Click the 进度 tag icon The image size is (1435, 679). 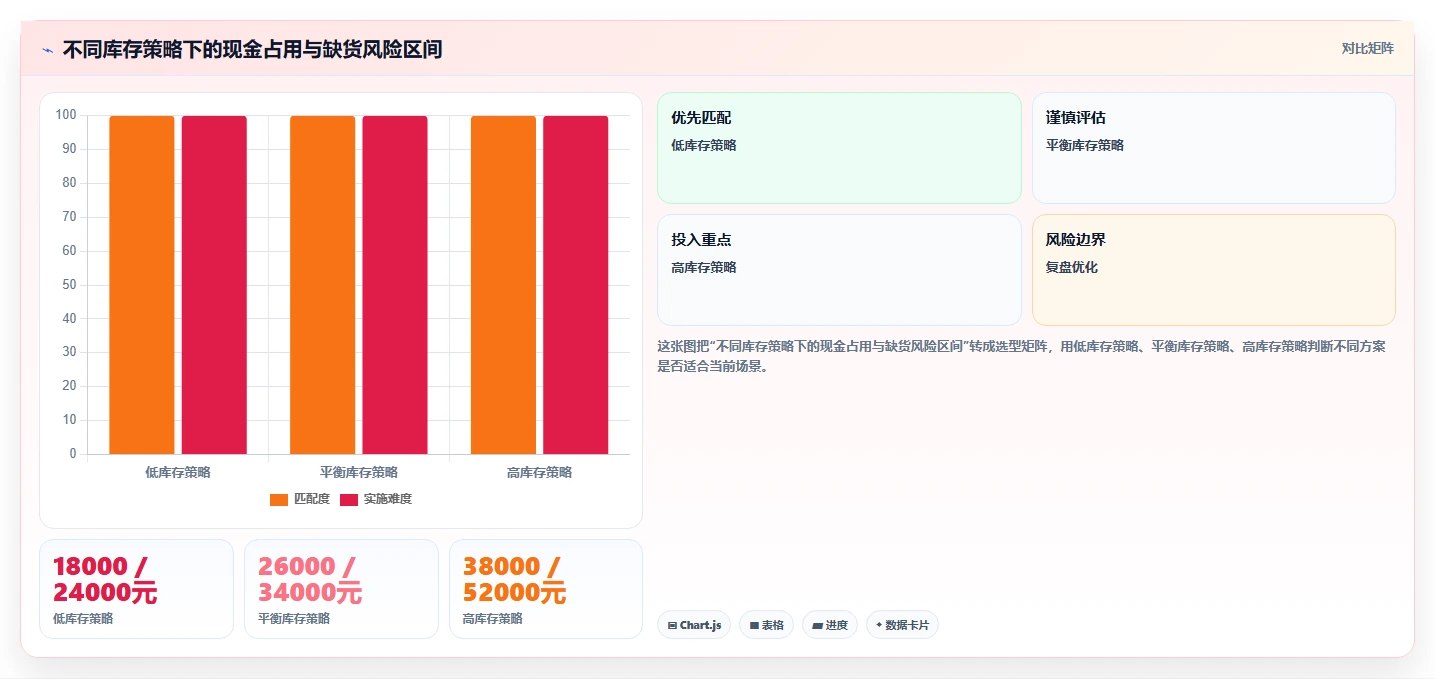(x=817, y=626)
